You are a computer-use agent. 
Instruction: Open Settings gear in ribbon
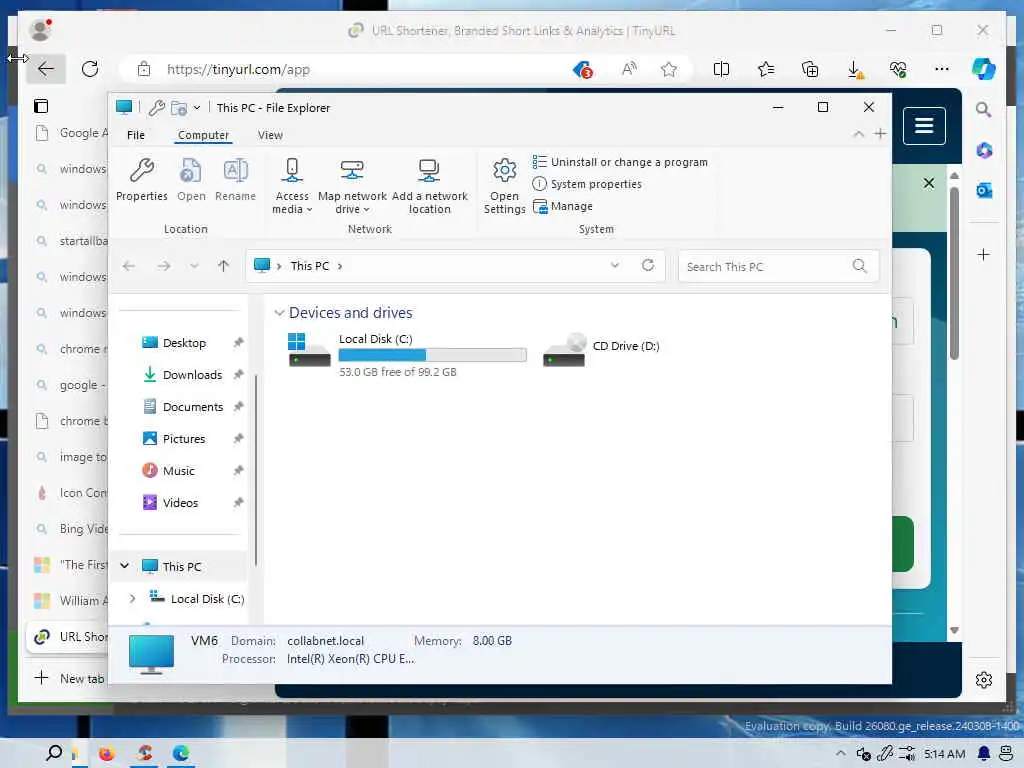[x=504, y=186]
